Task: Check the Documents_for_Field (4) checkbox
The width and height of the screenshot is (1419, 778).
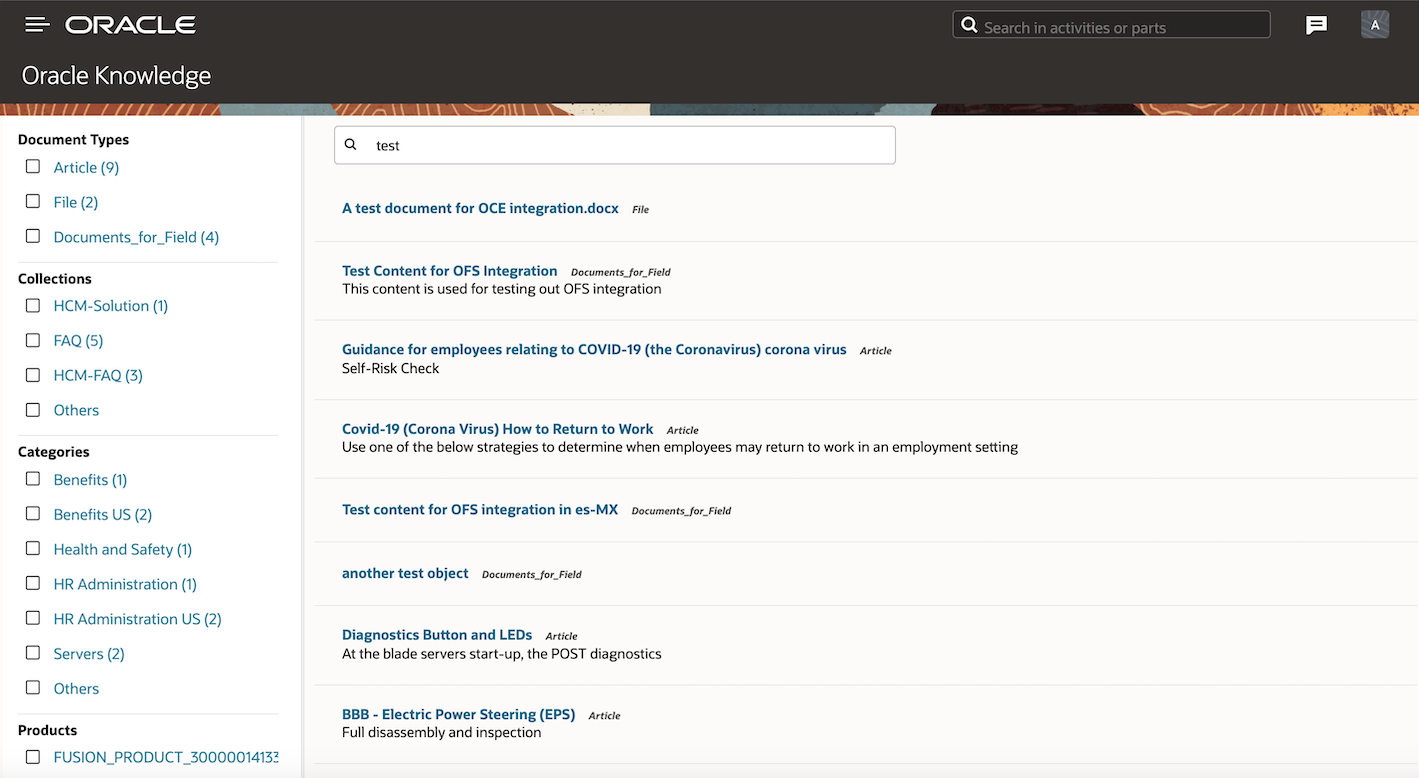Action: pyautogui.click(x=33, y=237)
